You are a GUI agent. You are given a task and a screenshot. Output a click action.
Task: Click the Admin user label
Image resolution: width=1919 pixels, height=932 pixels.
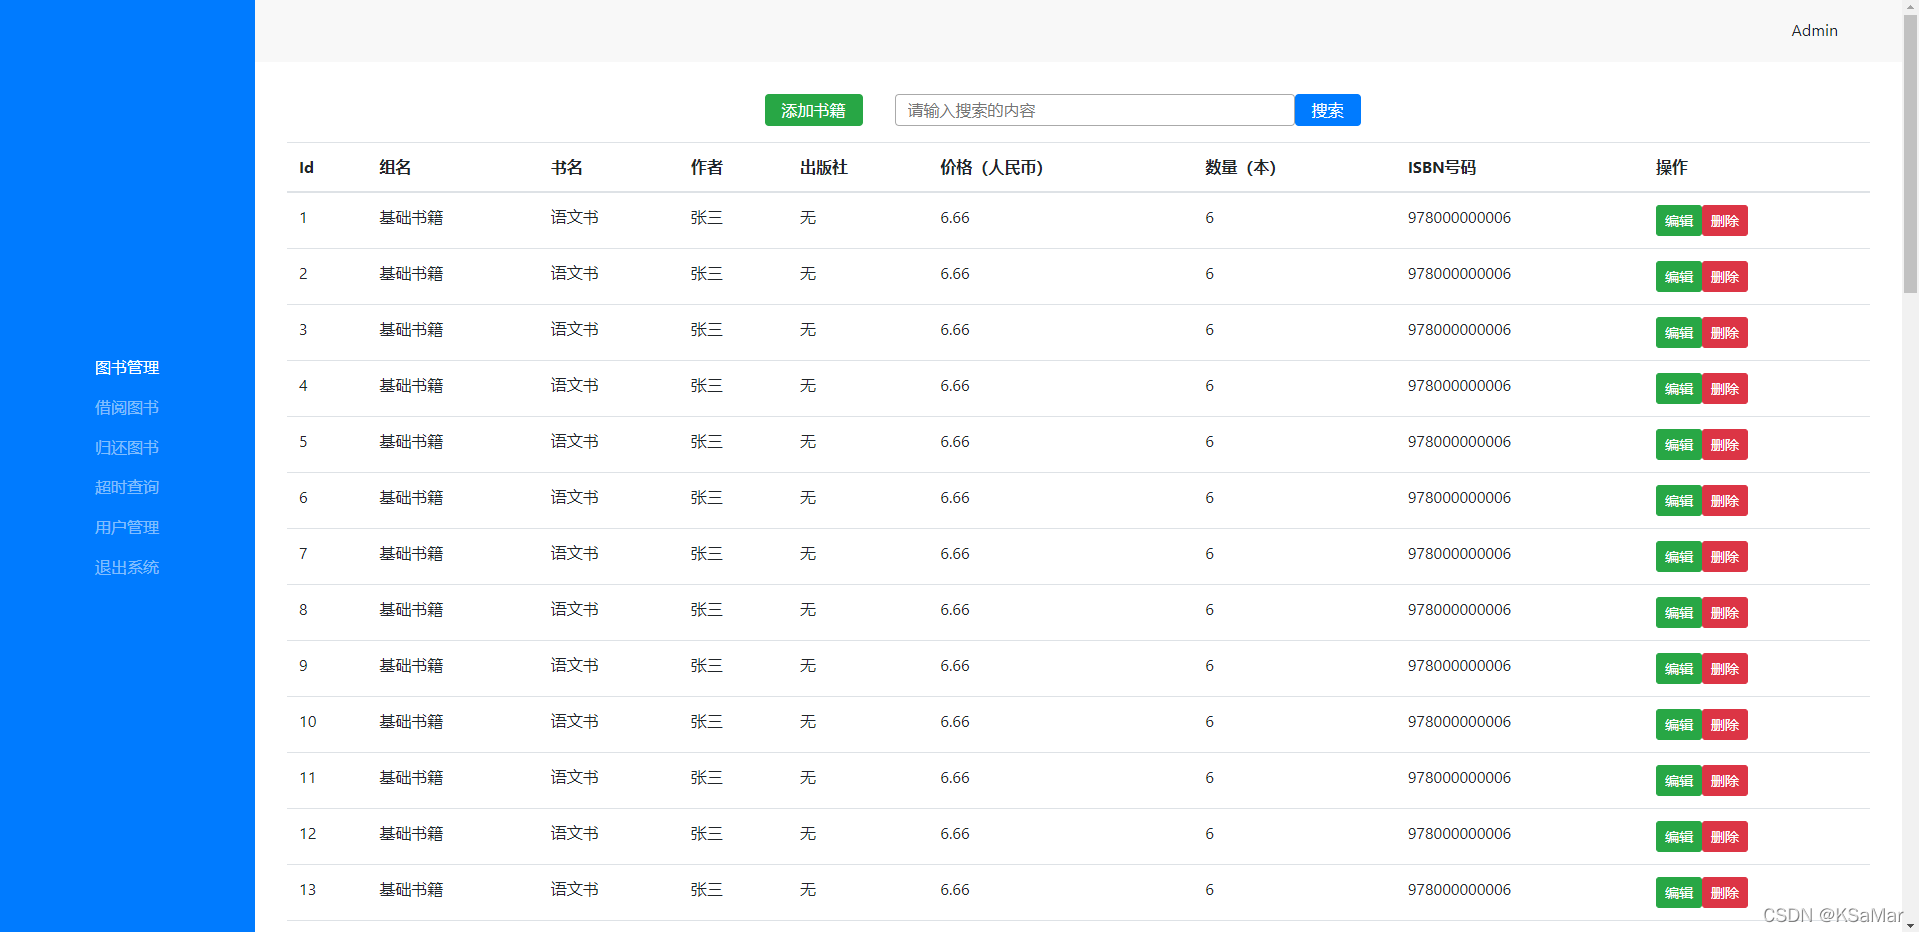[1814, 31]
